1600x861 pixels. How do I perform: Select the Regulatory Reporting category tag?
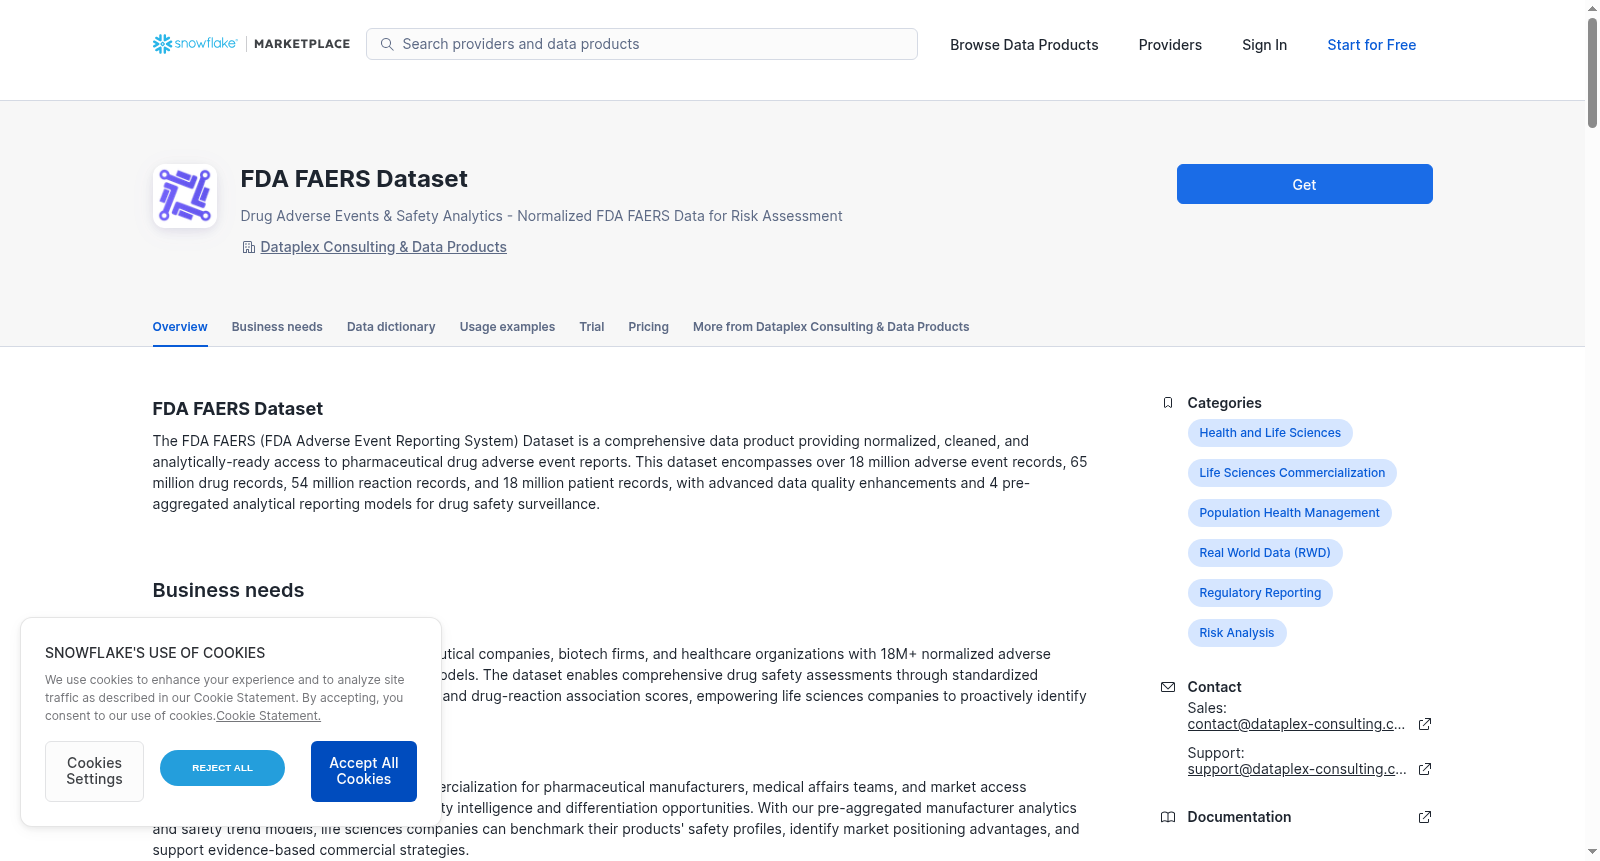click(1260, 593)
